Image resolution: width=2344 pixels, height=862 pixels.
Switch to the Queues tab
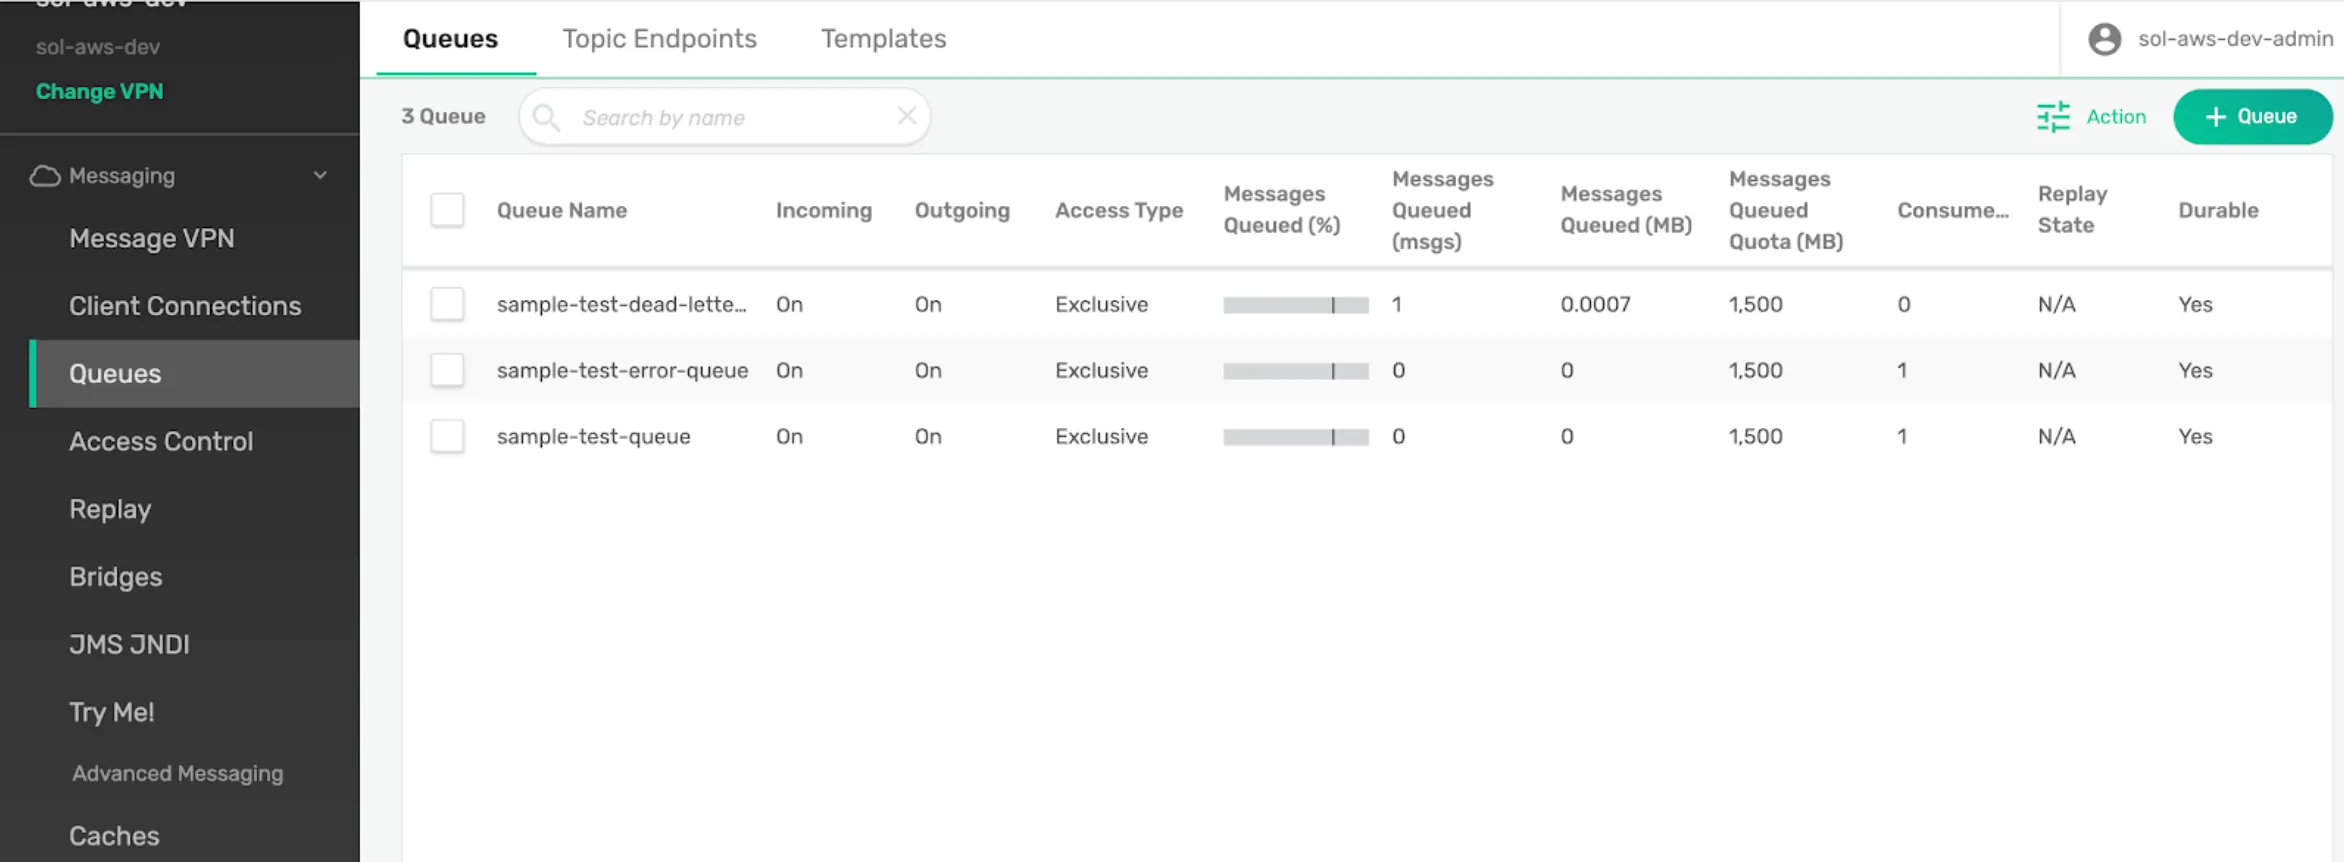(x=450, y=39)
